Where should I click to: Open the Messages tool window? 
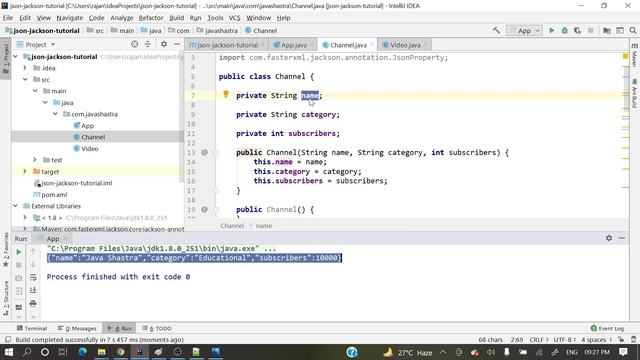tap(77, 328)
